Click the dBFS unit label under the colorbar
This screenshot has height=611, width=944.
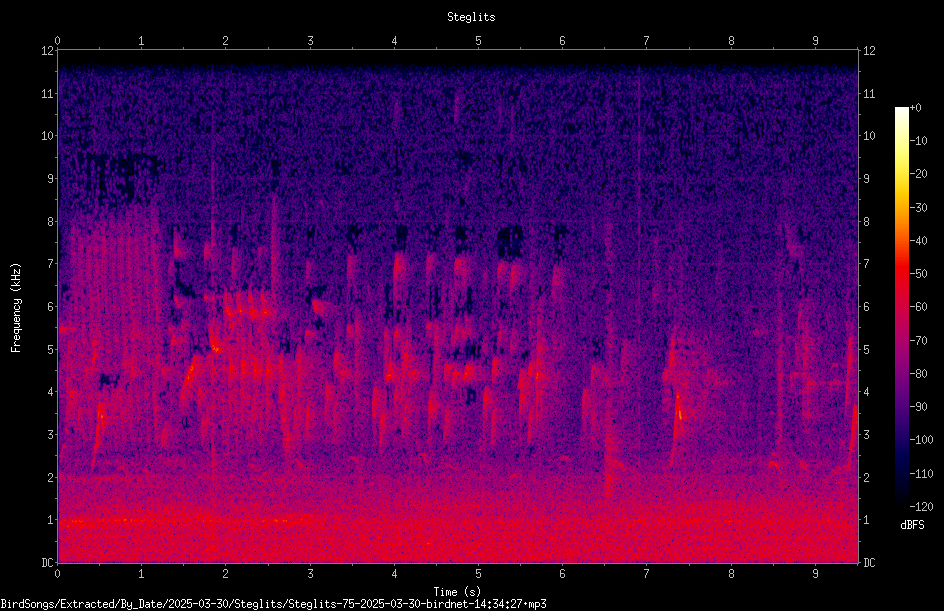[912, 525]
